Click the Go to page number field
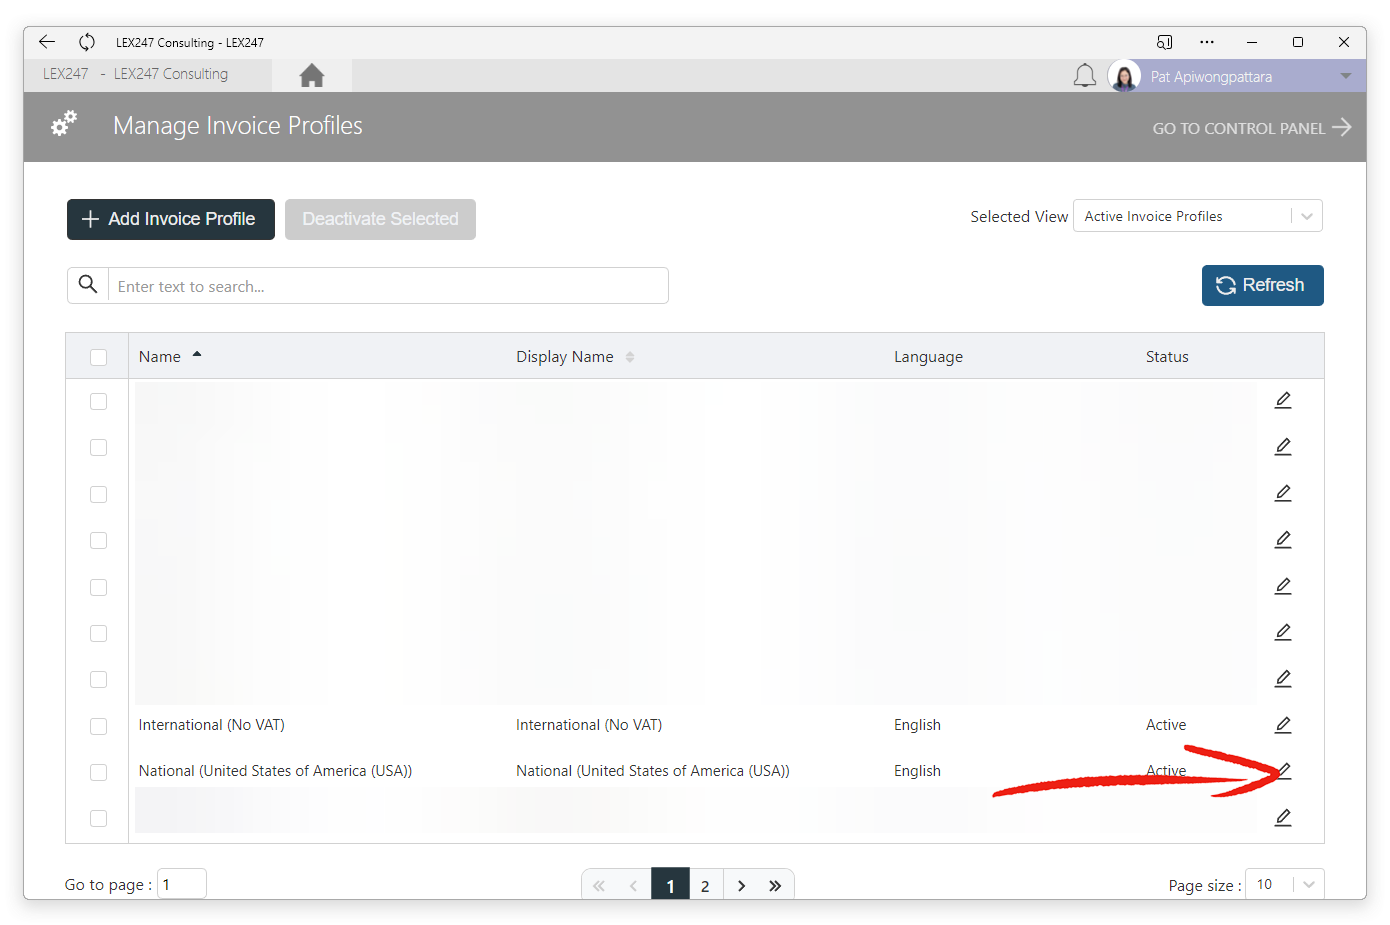1390x925 pixels. tap(182, 884)
